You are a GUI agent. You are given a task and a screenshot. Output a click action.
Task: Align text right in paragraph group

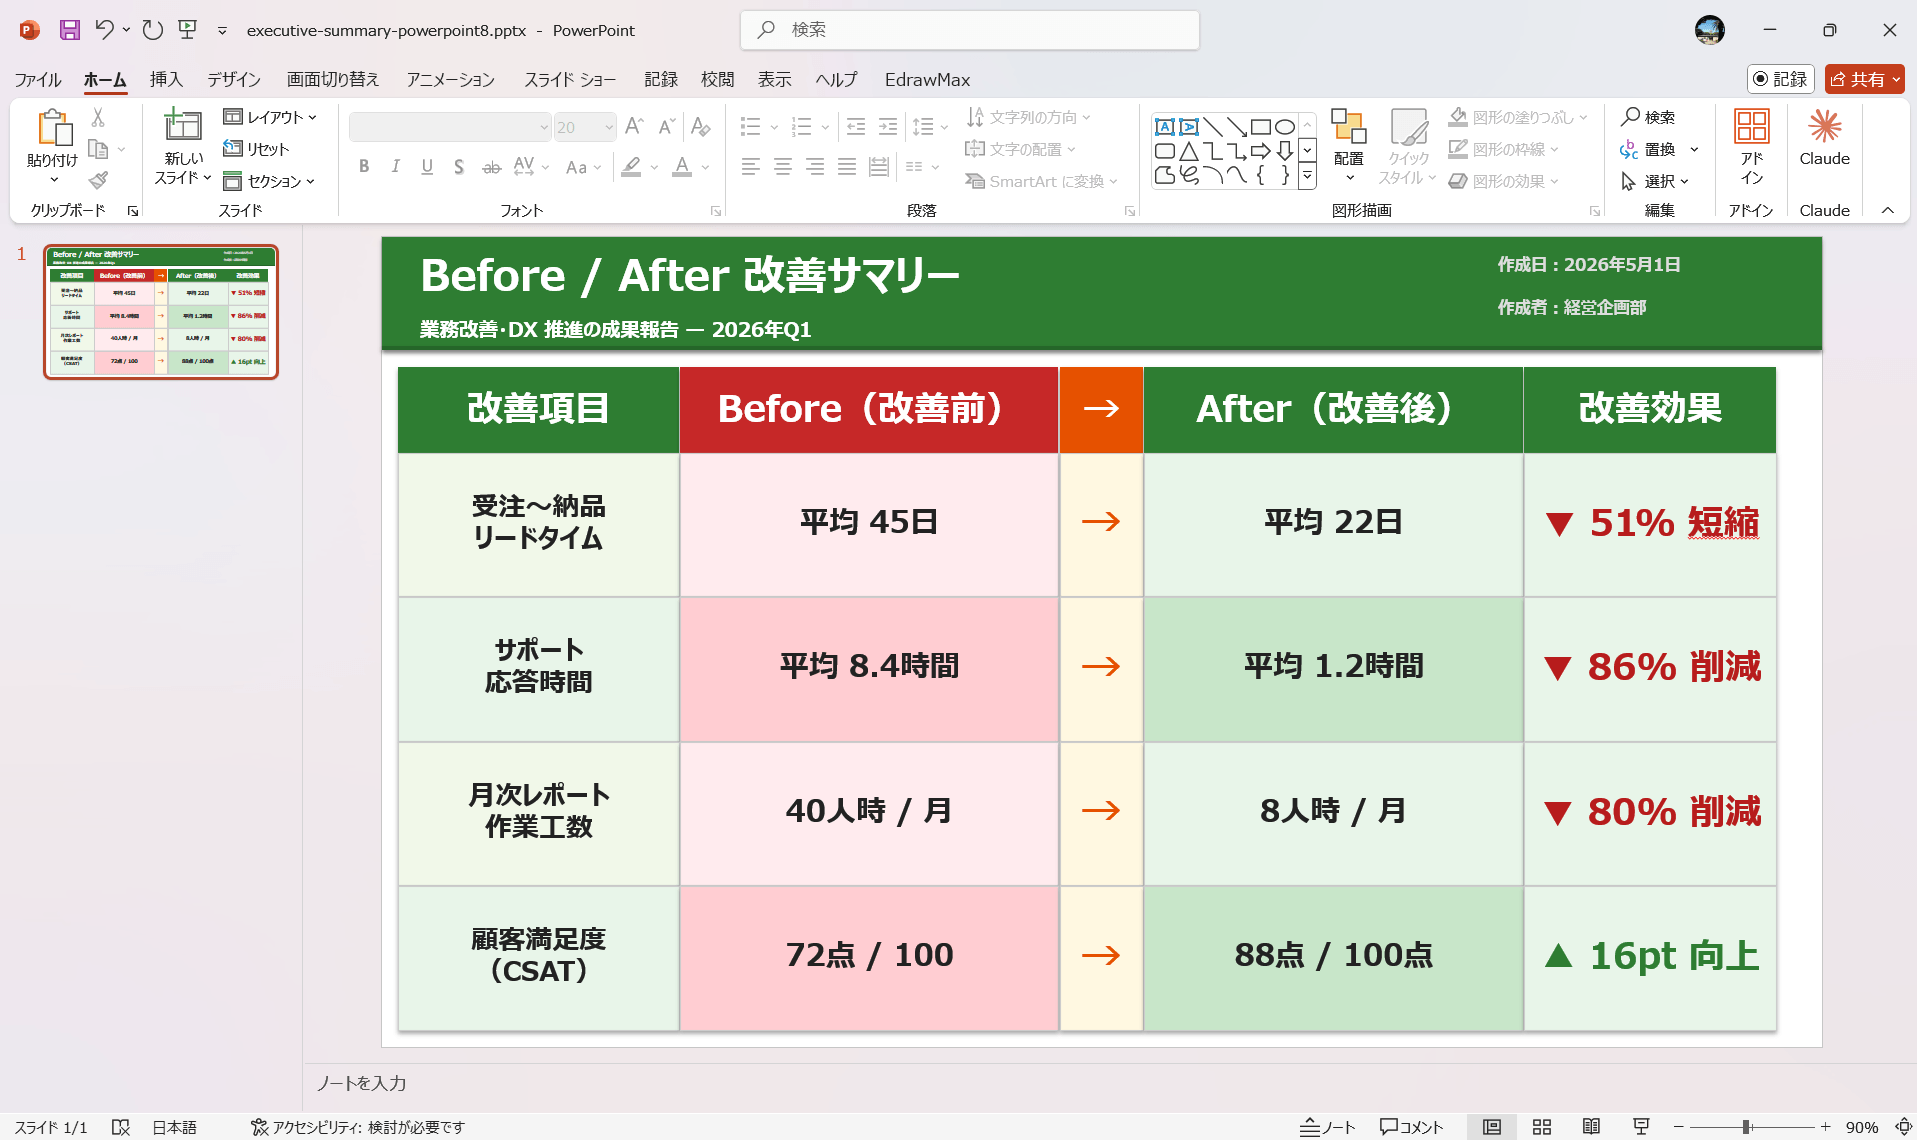[x=815, y=167]
